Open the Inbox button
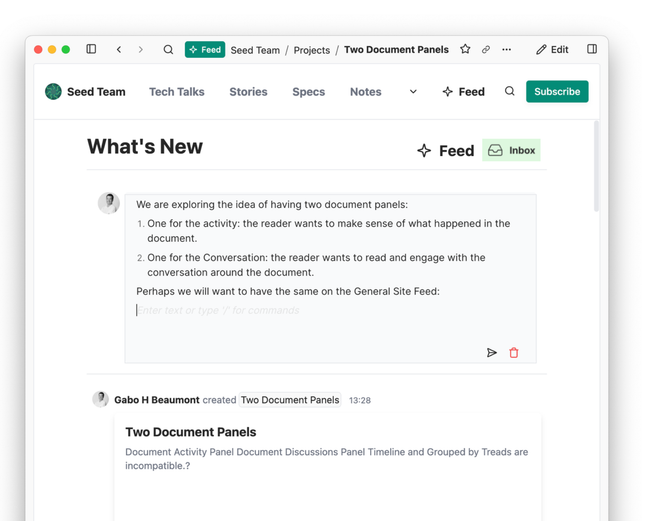This screenshot has width=650, height=521. [x=511, y=150]
